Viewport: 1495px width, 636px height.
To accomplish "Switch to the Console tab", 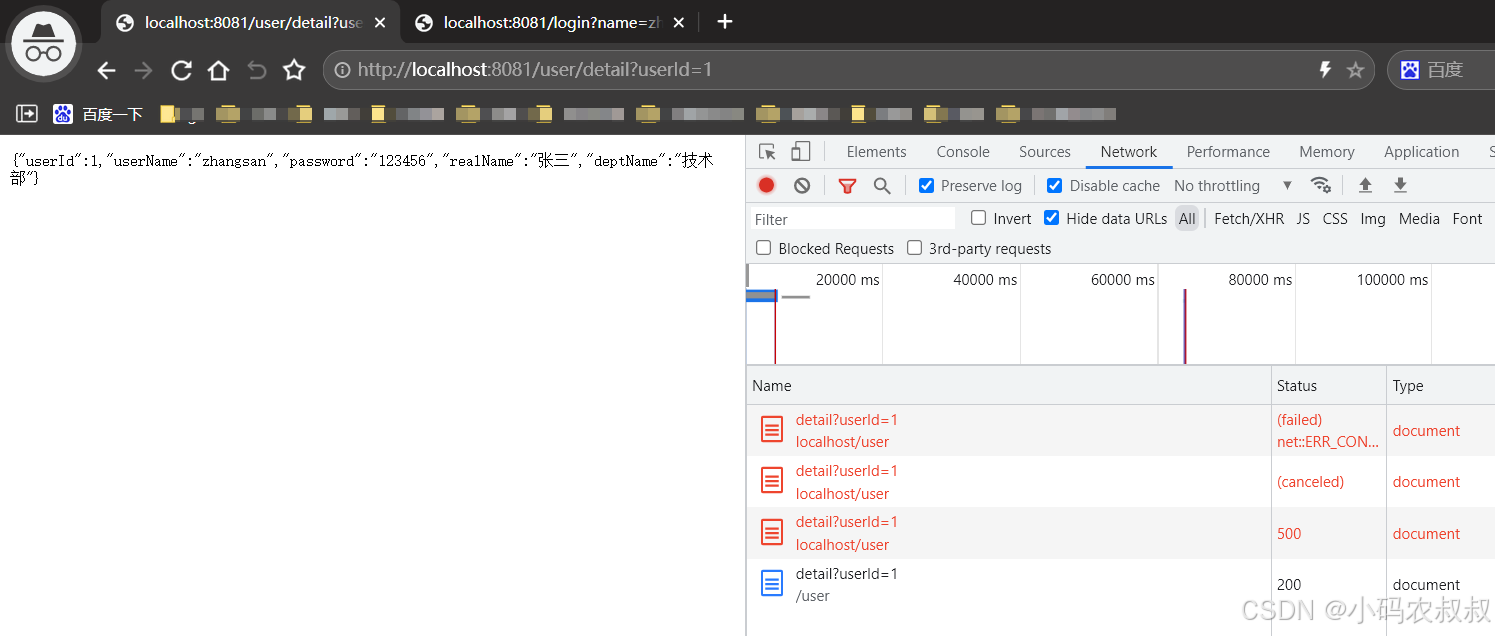I will click(x=962, y=152).
